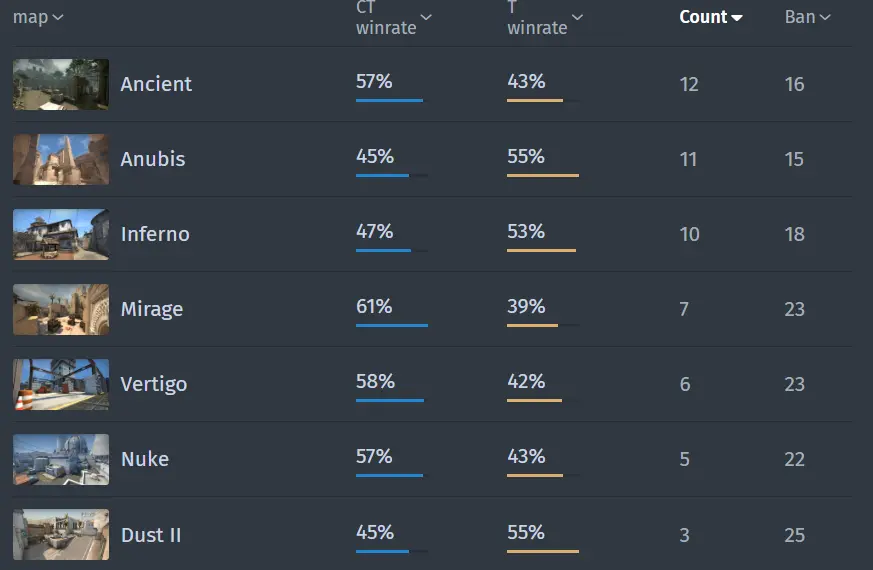Image resolution: width=873 pixels, height=570 pixels.
Task: Select Vertigo's 58% CT winrate value
Action: (x=375, y=382)
